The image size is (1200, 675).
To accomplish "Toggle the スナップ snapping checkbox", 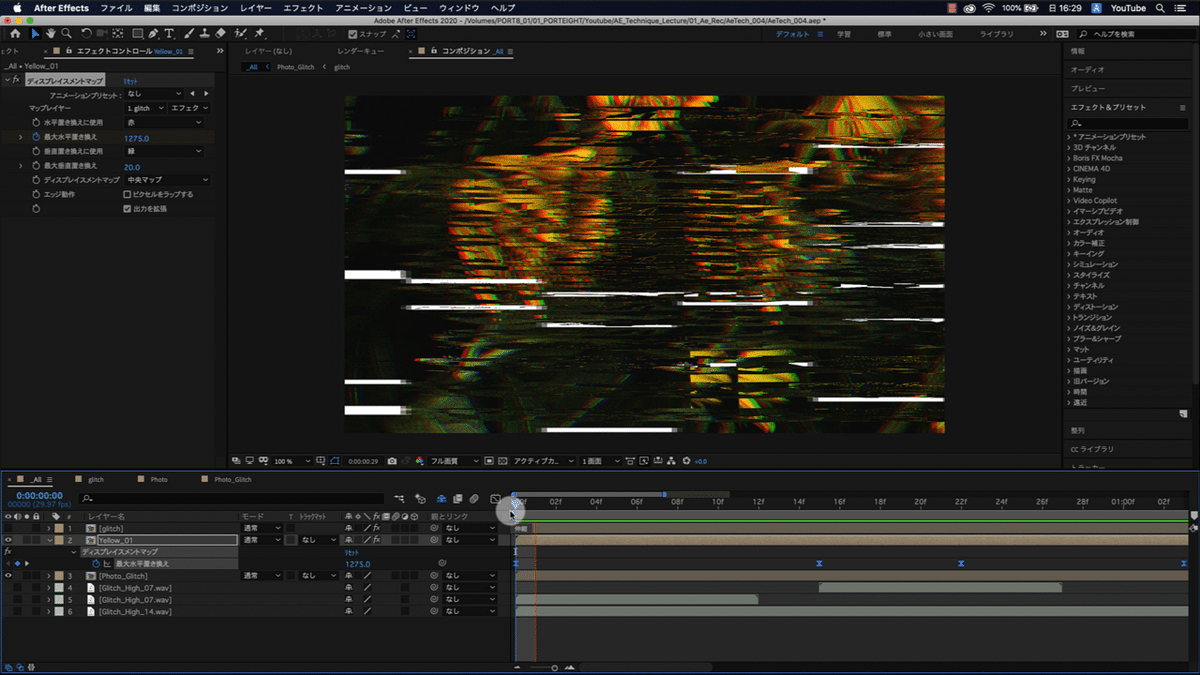I will click(352, 33).
